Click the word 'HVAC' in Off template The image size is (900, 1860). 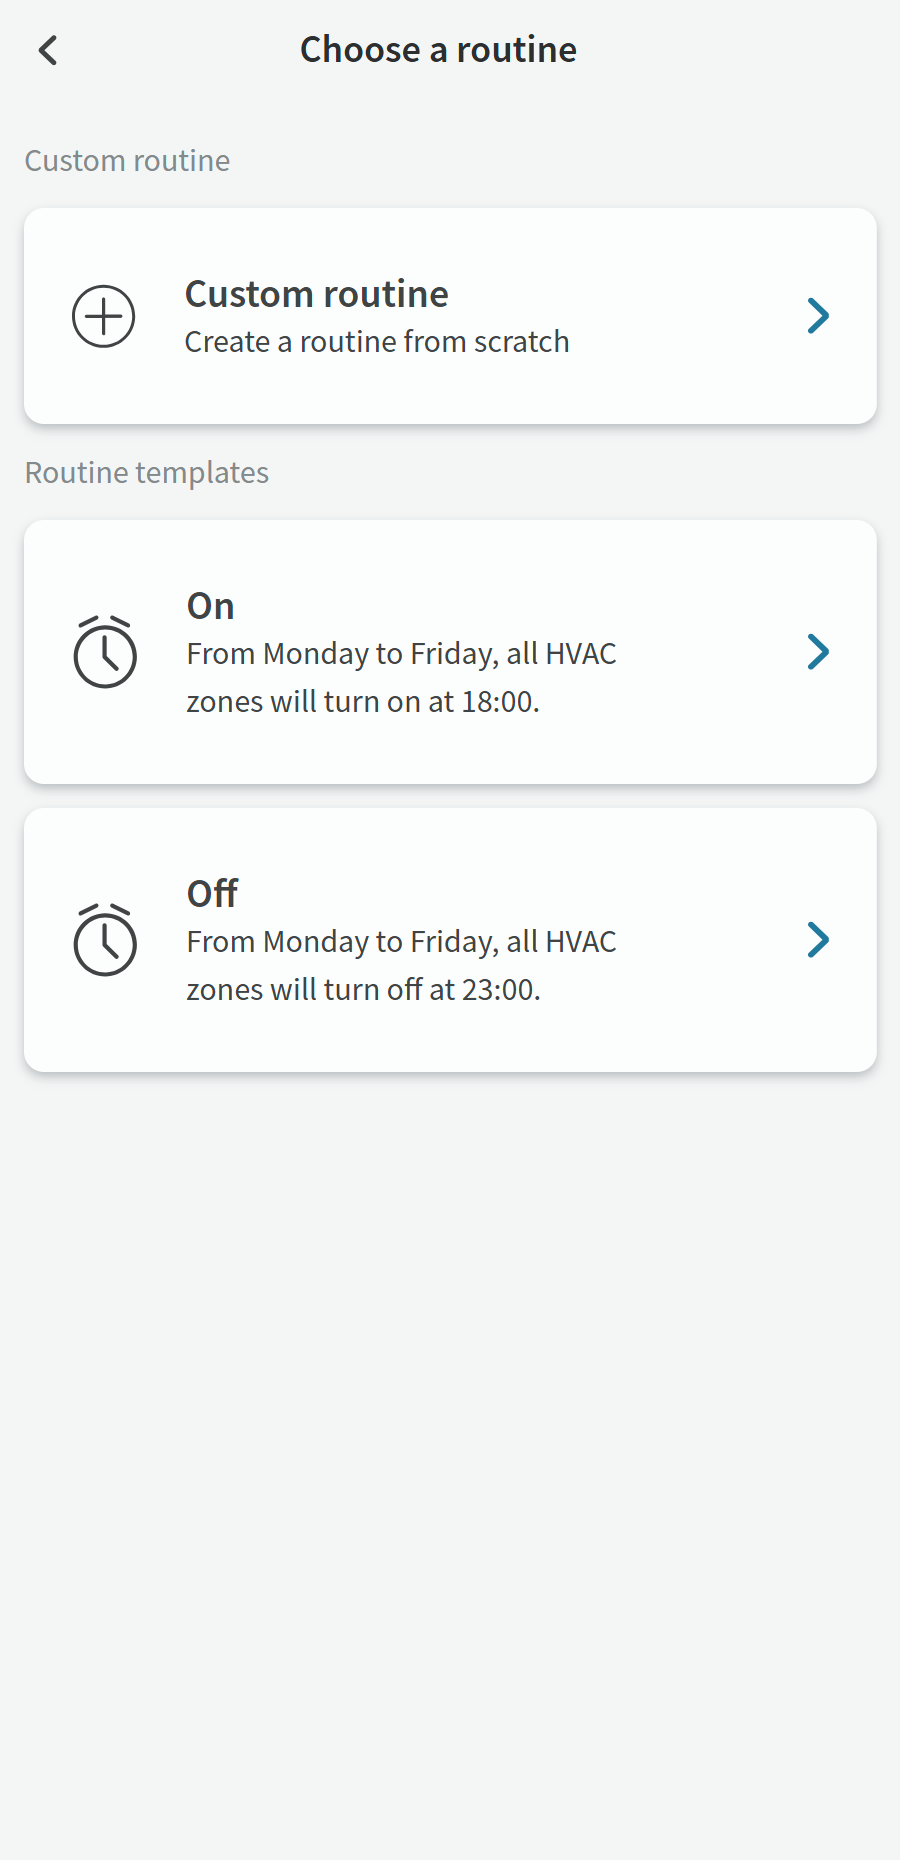(x=581, y=942)
